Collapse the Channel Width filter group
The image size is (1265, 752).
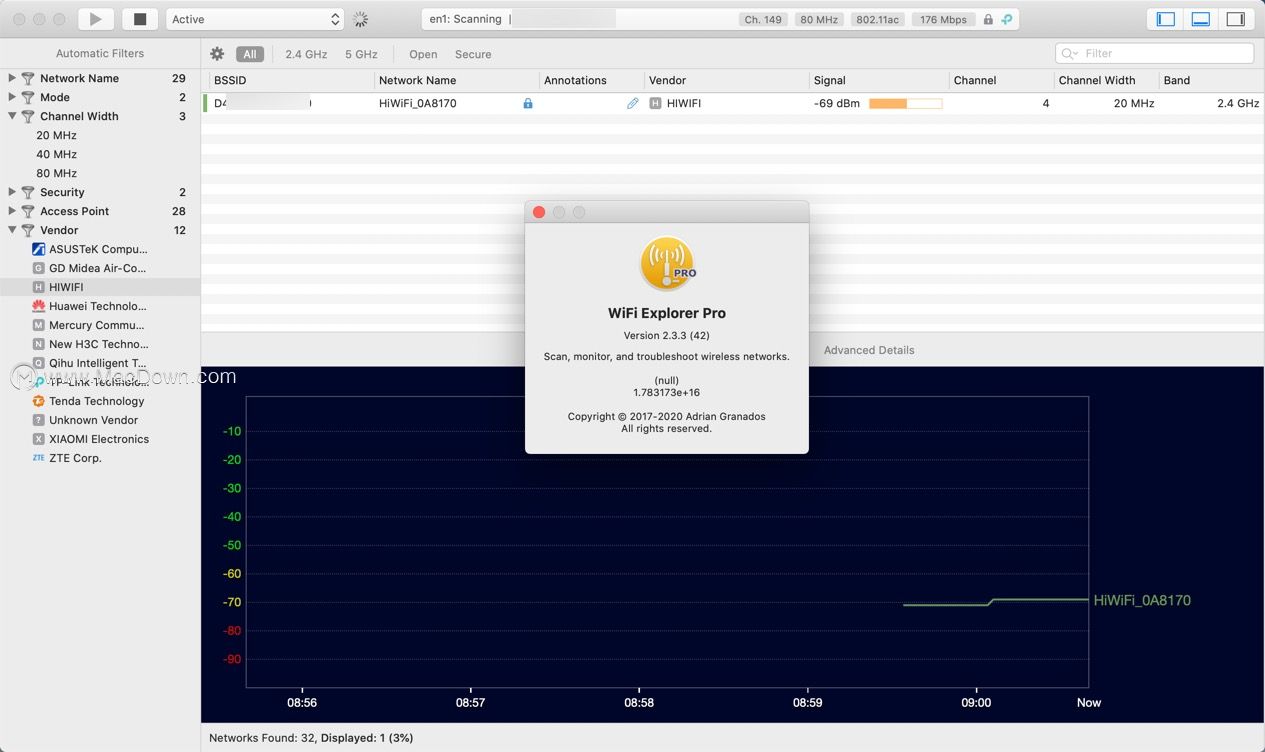[12, 116]
